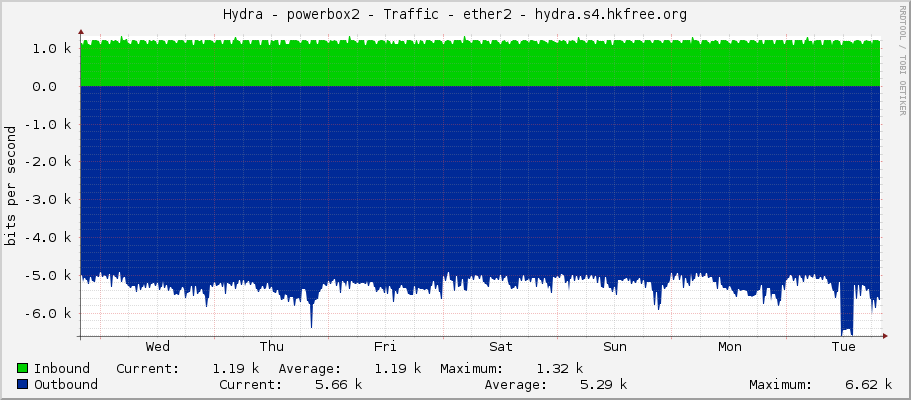Click the 'Sun' x-axis label
The width and height of the screenshot is (911, 400).
click(615, 347)
